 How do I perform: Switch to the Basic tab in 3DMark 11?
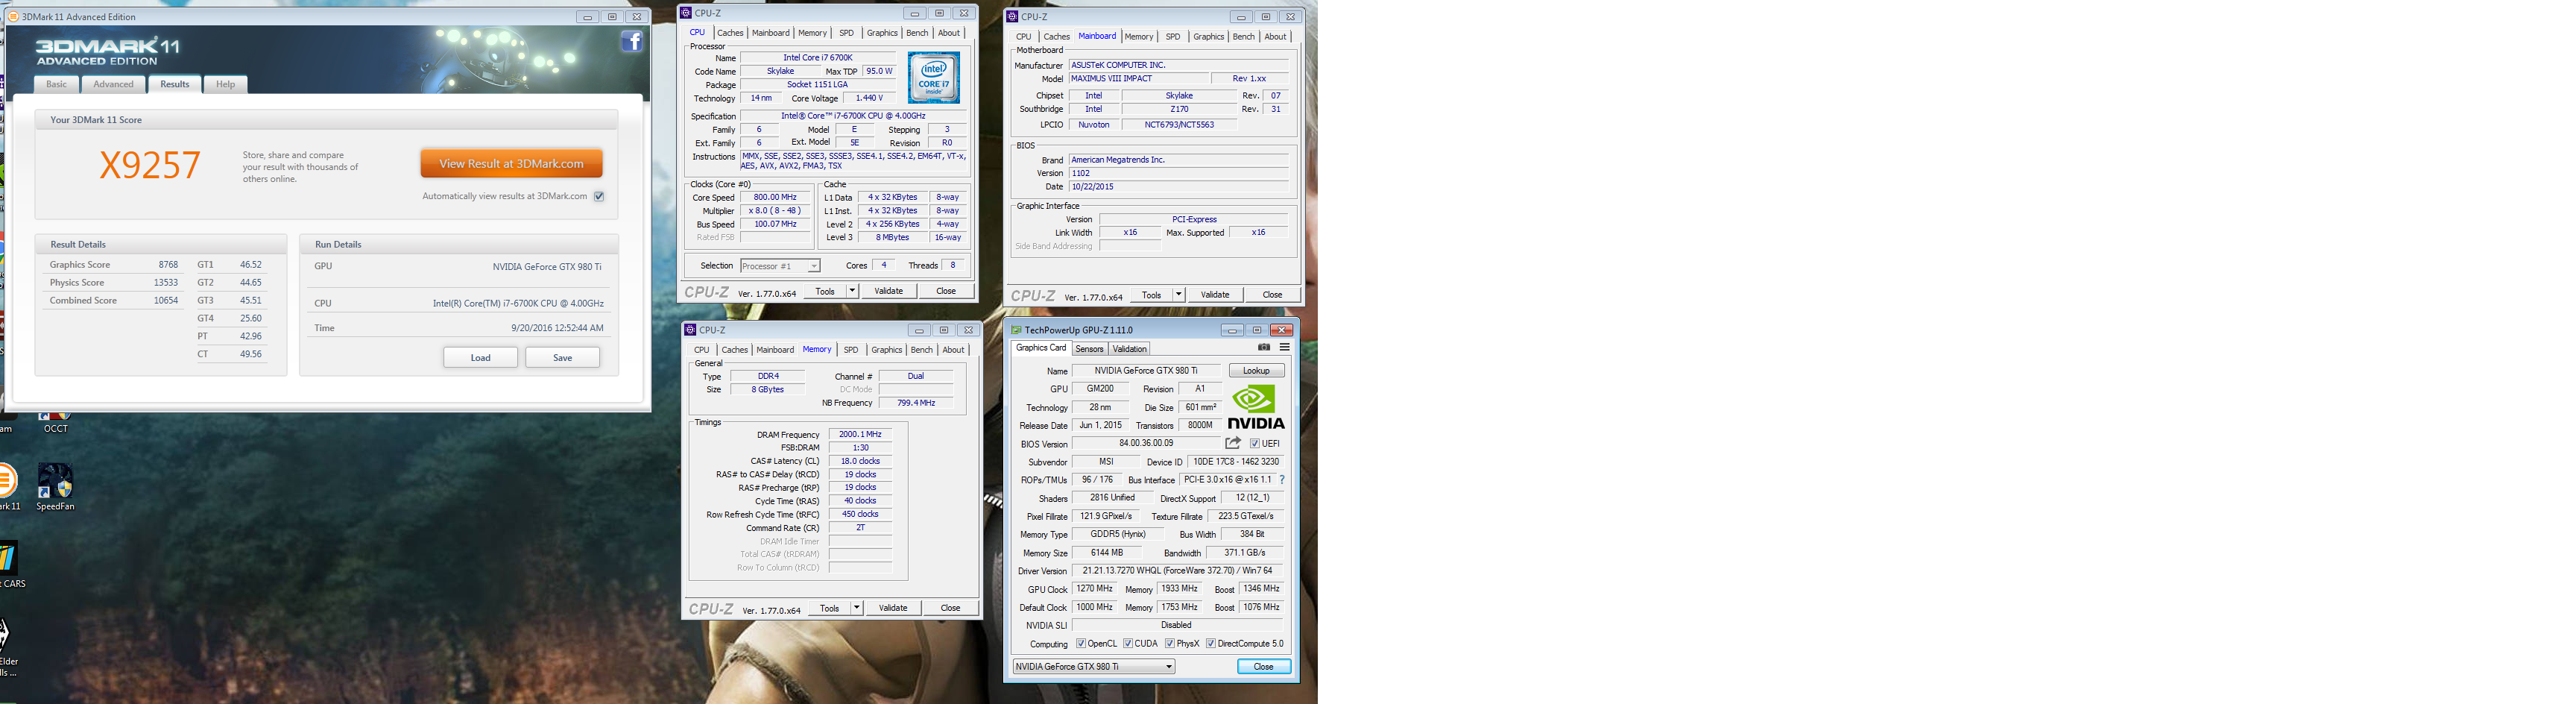coord(57,84)
